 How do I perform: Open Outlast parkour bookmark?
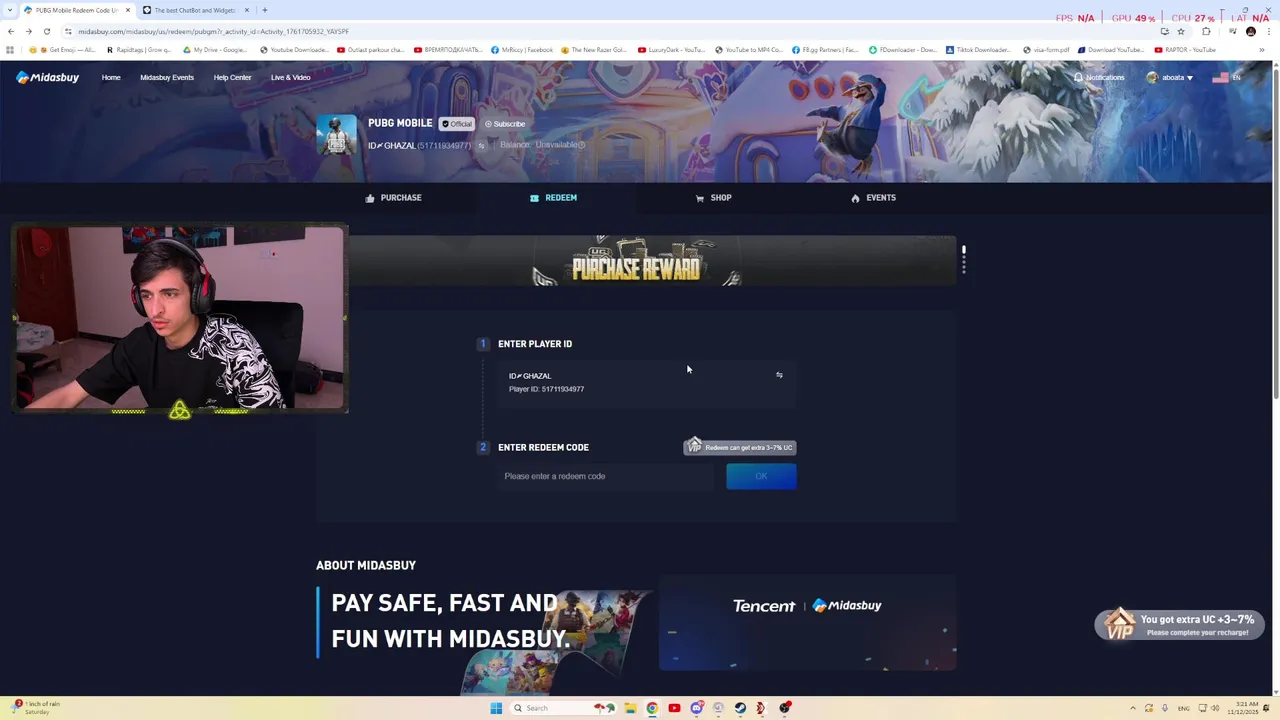tap(371, 50)
